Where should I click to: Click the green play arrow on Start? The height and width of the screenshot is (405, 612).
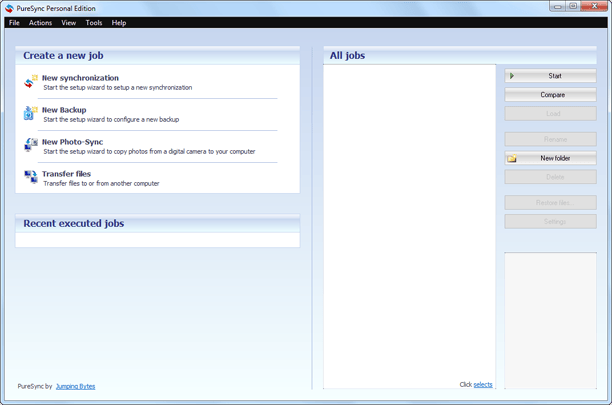(x=512, y=76)
